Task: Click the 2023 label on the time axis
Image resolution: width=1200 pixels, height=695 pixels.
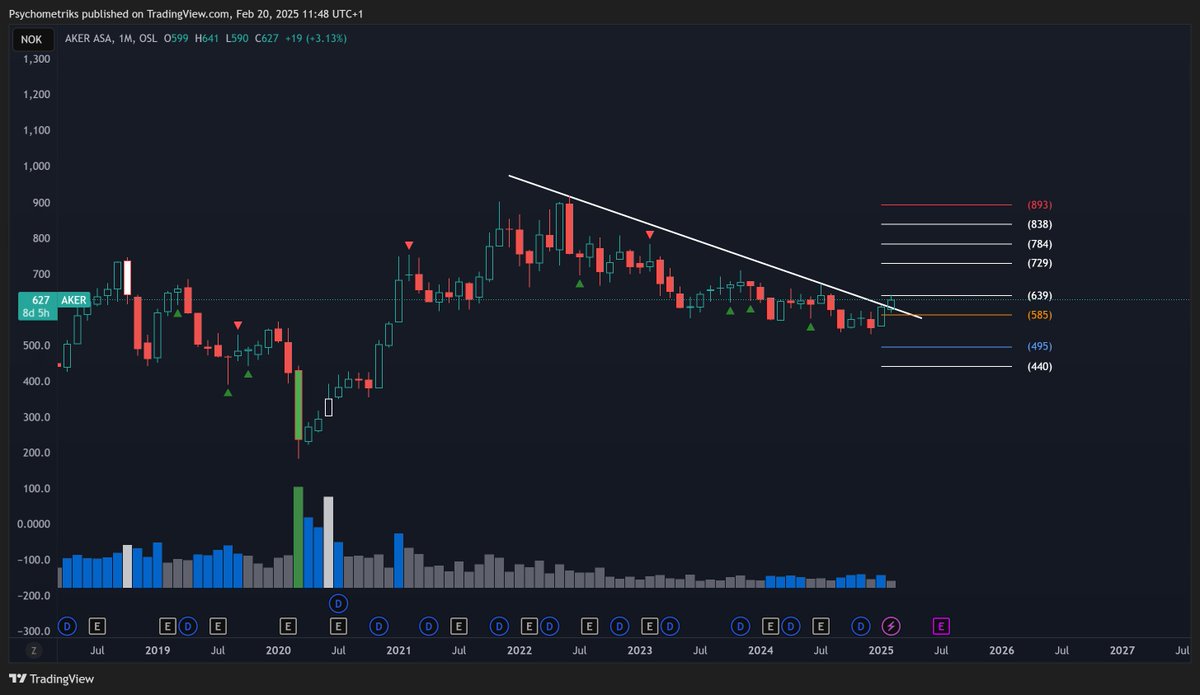Action: tap(640, 650)
